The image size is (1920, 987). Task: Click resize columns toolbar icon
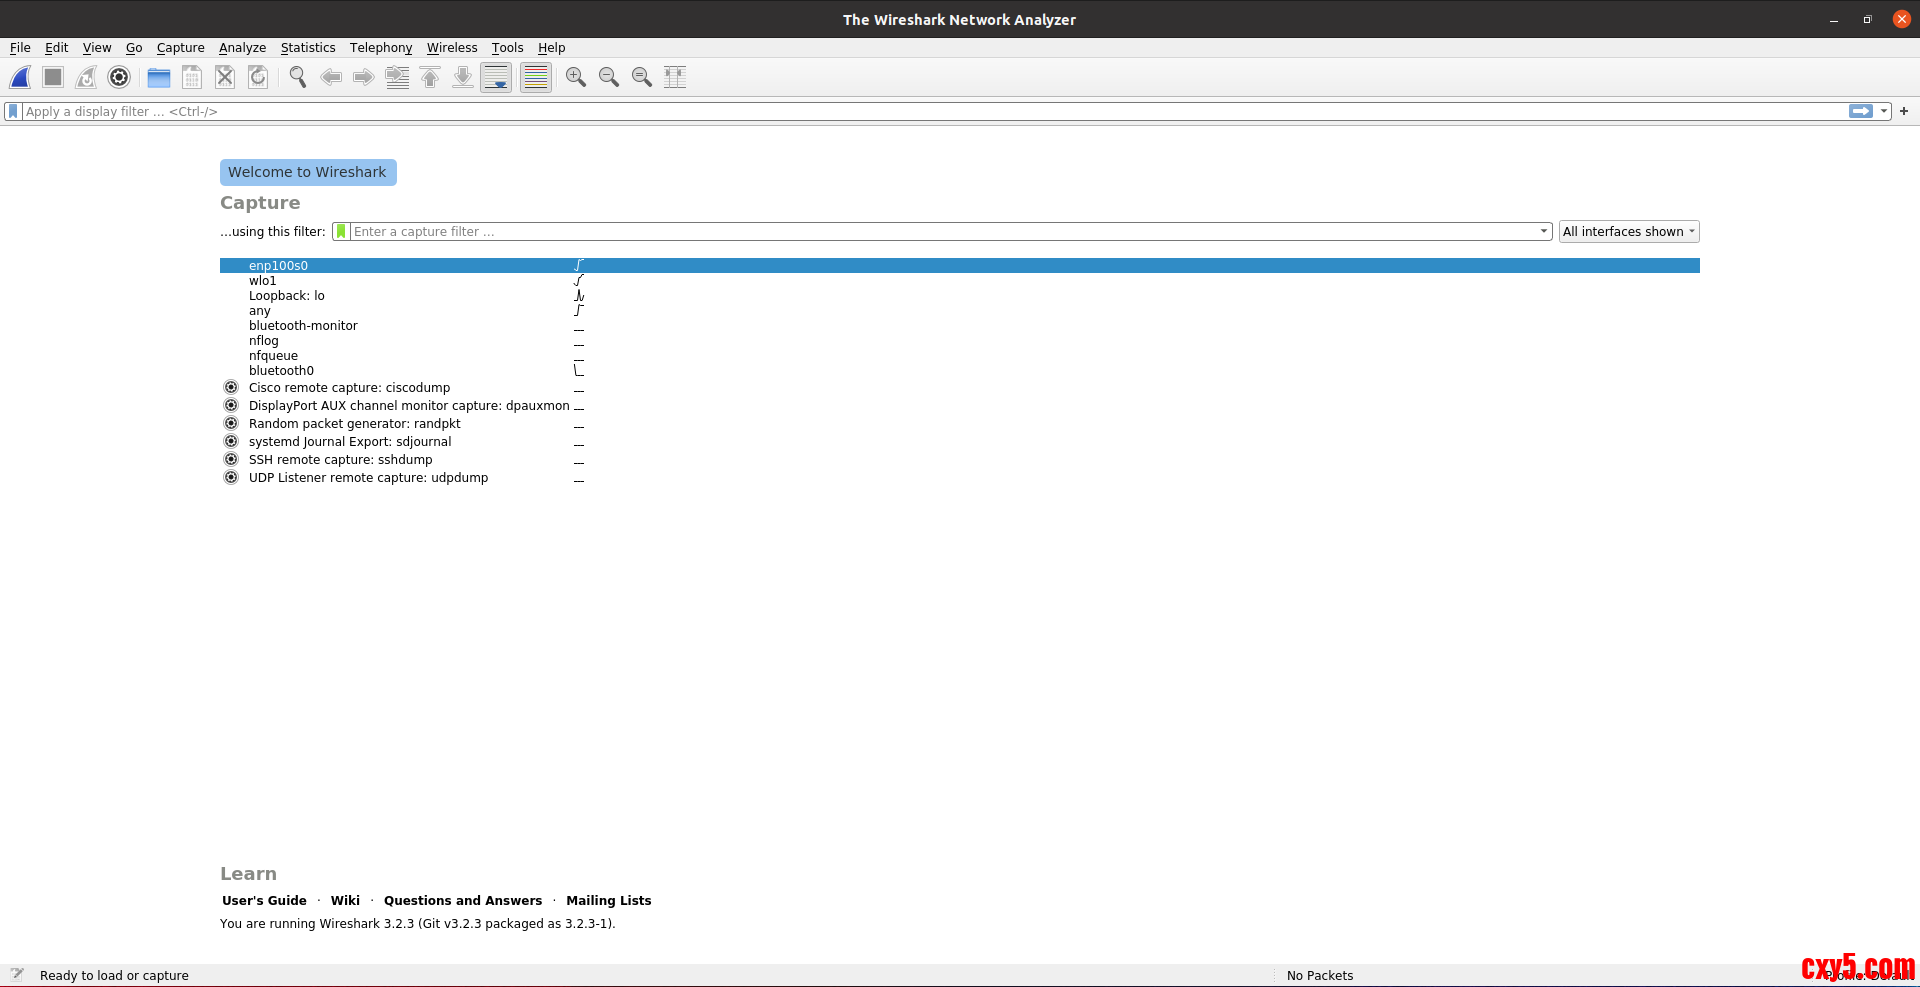(675, 77)
